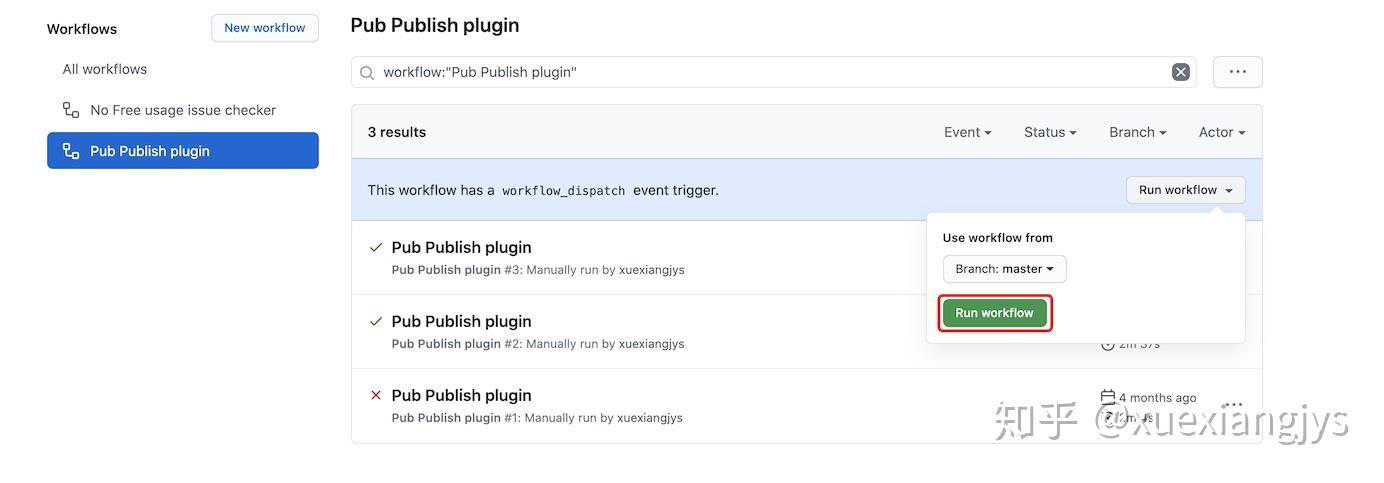
Task: Expand the Status filter dropdown
Action: coord(1049,132)
